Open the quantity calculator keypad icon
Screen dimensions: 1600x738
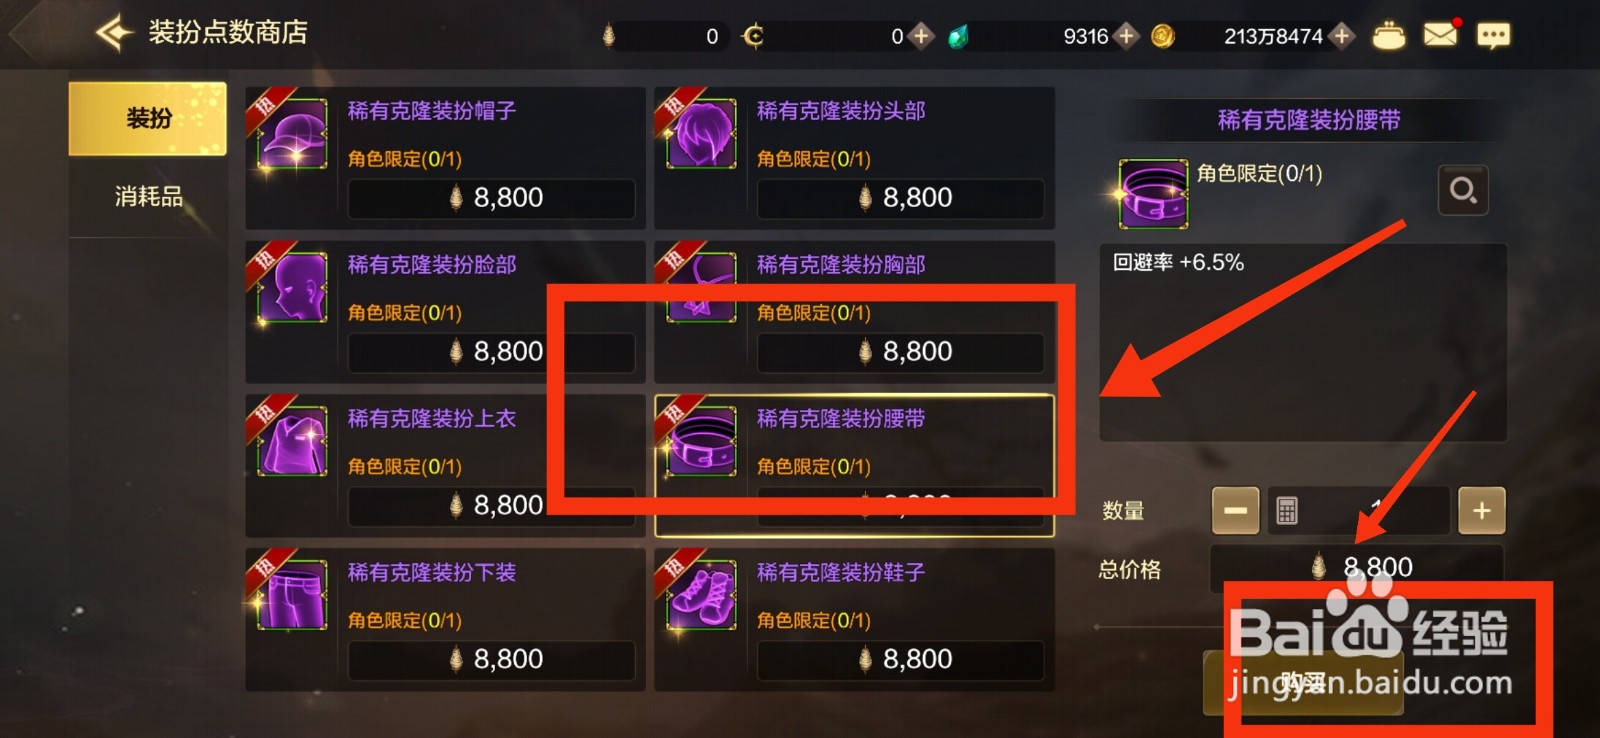1287,511
